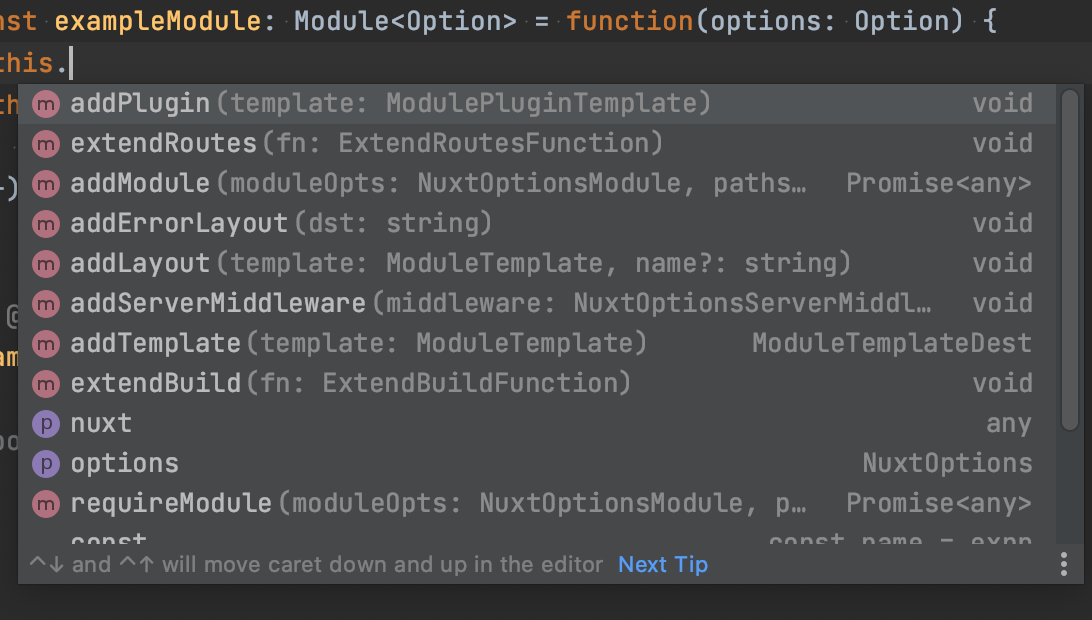Select the nuxt property suggestion
The width and height of the screenshot is (1092, 620).
[x=101, y=424]
